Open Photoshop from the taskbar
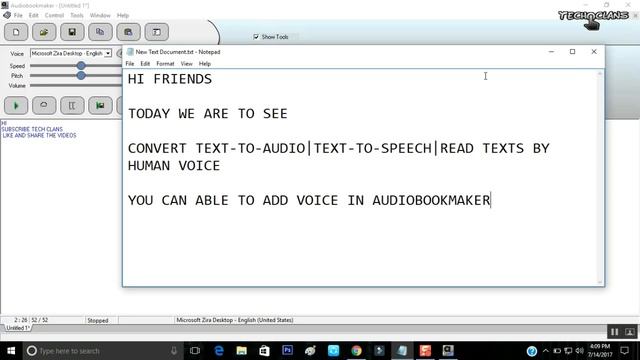 287,351
